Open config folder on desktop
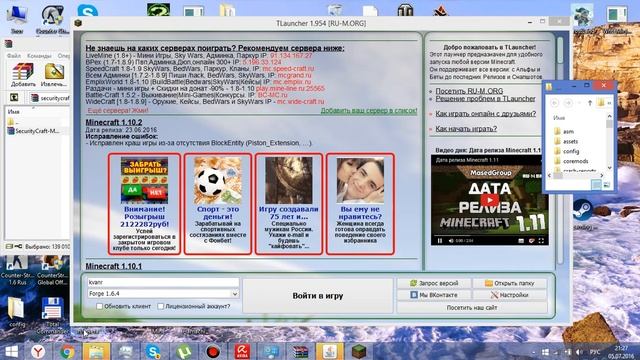Viewport: 640px width, 360px height. (17, 312)
